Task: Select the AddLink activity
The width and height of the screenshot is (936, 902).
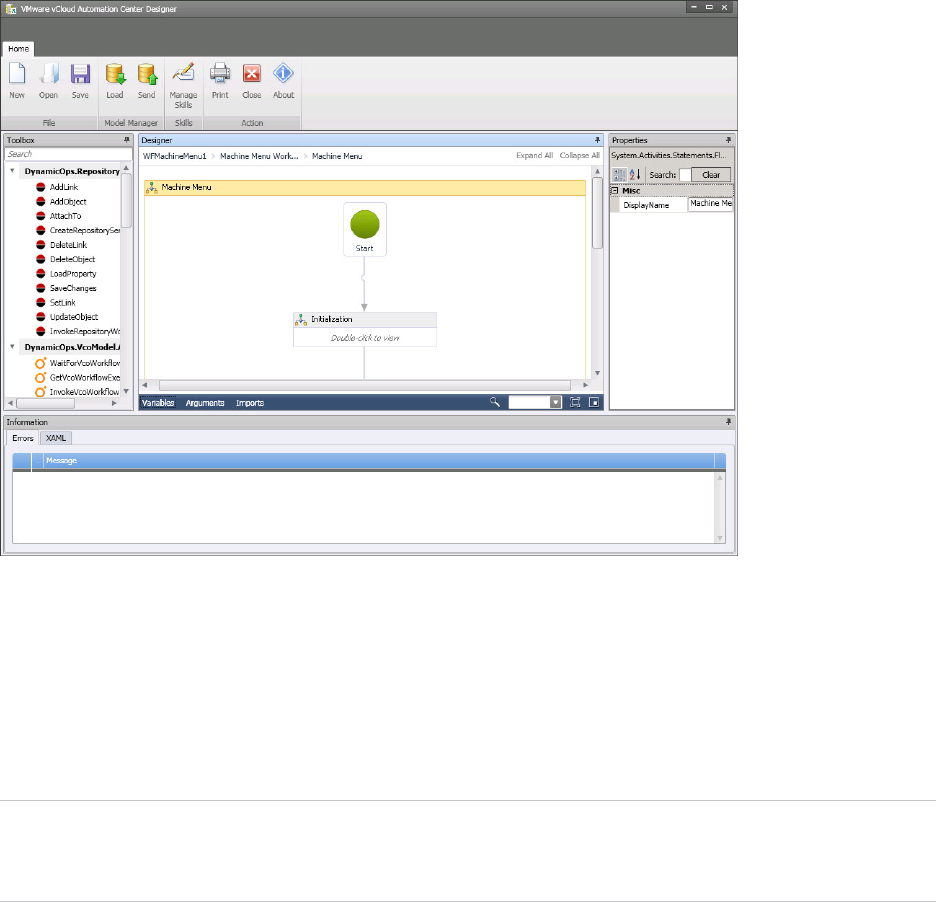Action: (64, 187)
